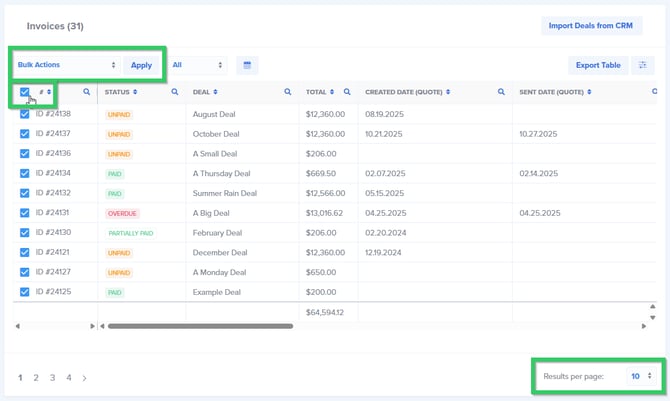
Task: Open the Bulk Actions dropdown
Action: point(67,65)
